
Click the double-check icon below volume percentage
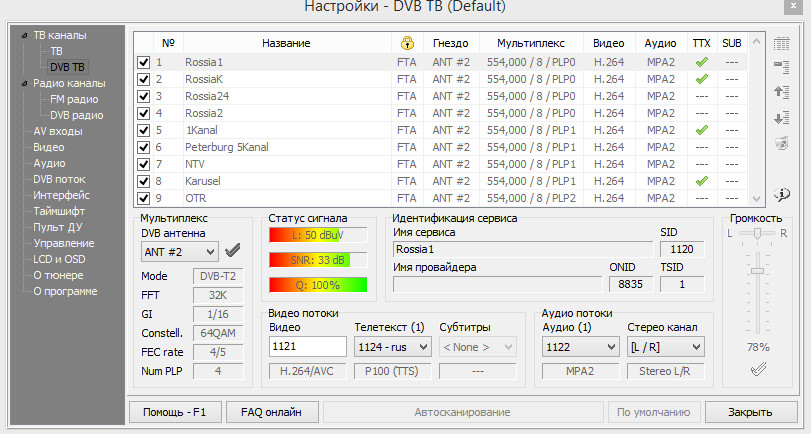(759, 369)
